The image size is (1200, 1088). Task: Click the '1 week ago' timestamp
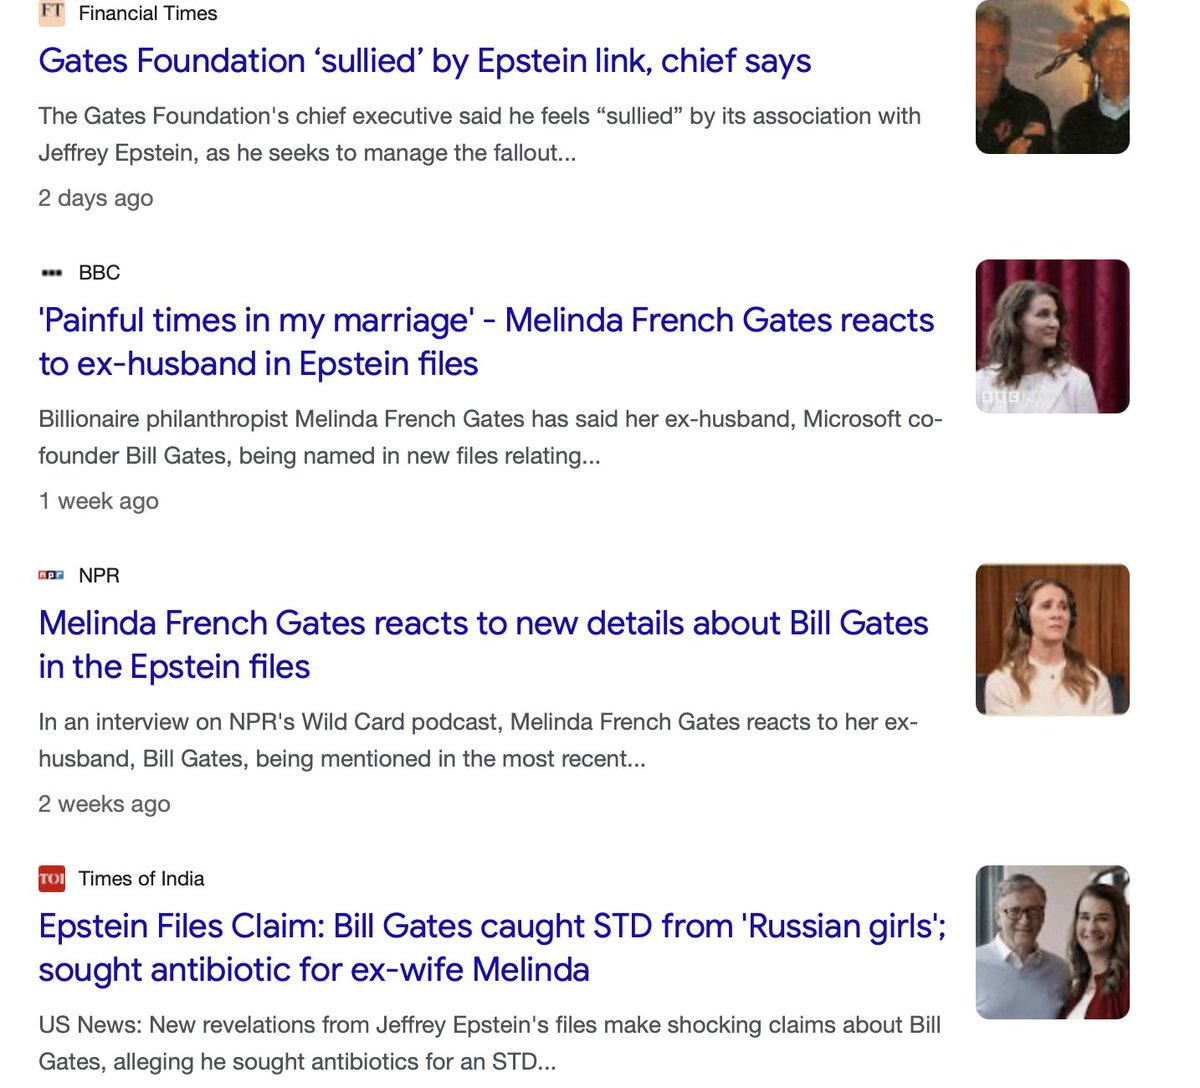[x=98, y=501]
